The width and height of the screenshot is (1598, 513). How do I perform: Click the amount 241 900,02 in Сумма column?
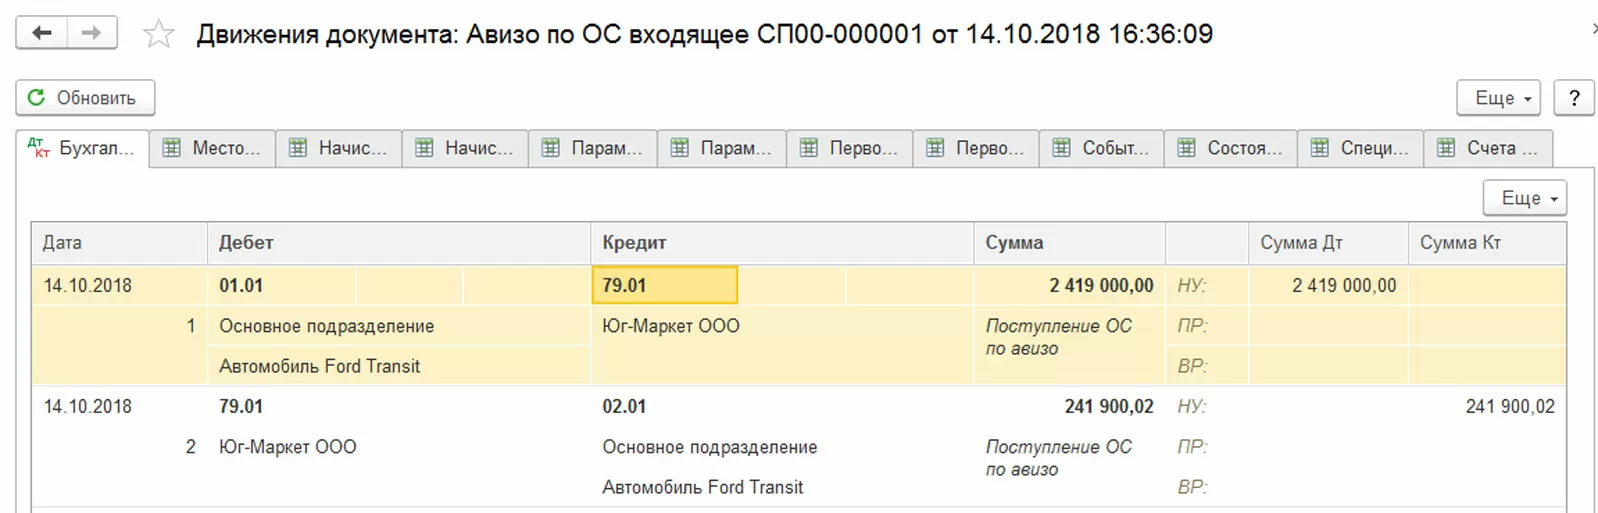(x=1108, y=406)
